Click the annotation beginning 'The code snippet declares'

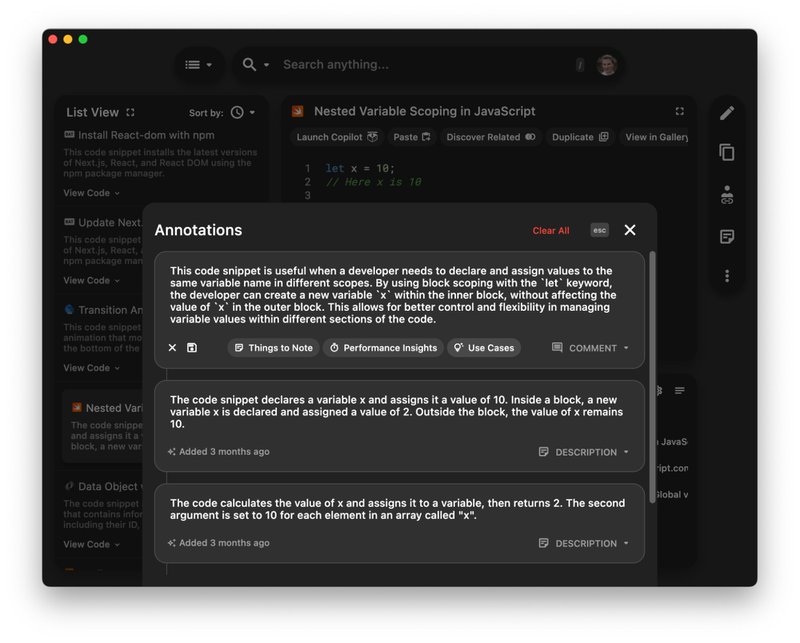point(396,412)
